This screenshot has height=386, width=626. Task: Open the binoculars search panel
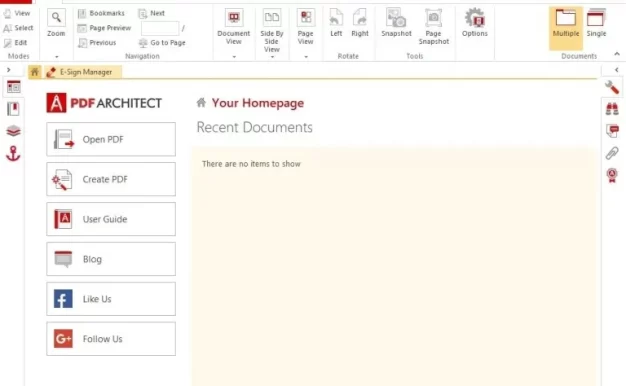coord(612,109)
